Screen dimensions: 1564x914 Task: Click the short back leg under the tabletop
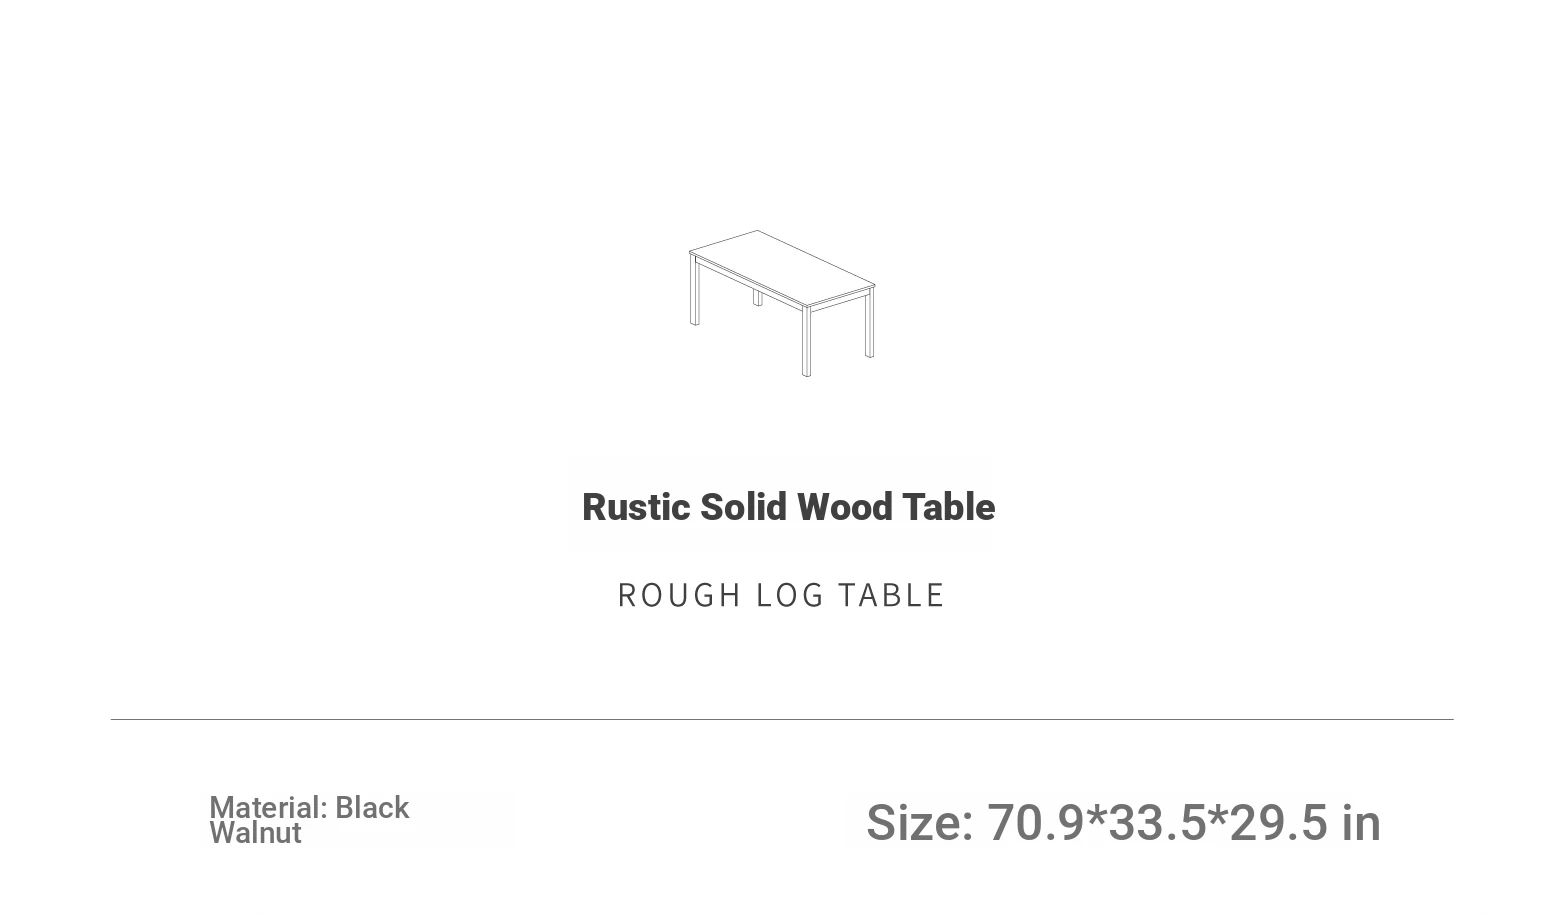click(x=758, y=297)
